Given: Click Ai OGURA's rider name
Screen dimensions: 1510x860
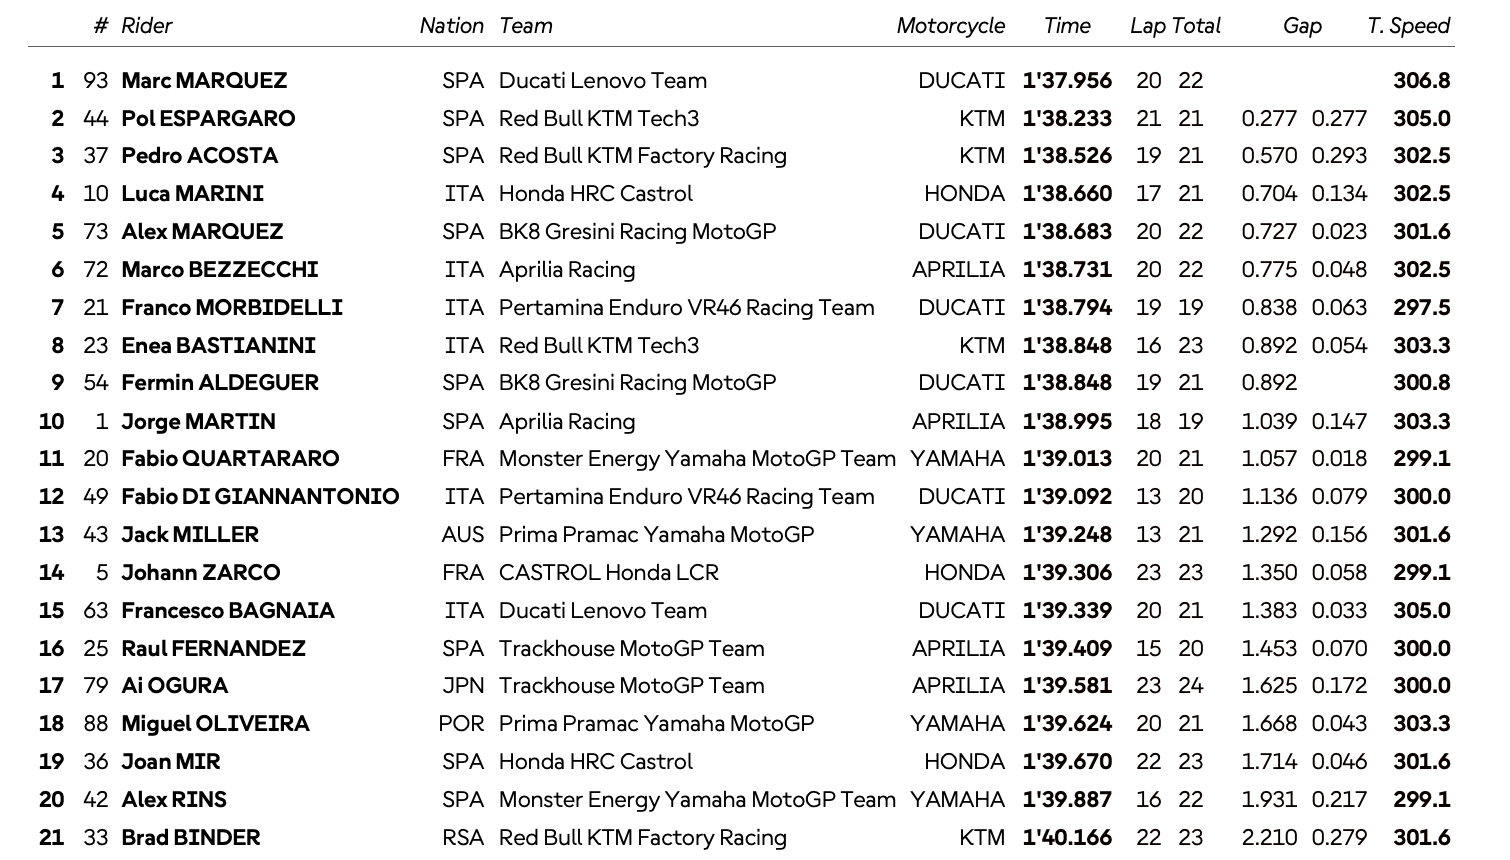Looking at the screenshot, I should click(x=174, y=686).
